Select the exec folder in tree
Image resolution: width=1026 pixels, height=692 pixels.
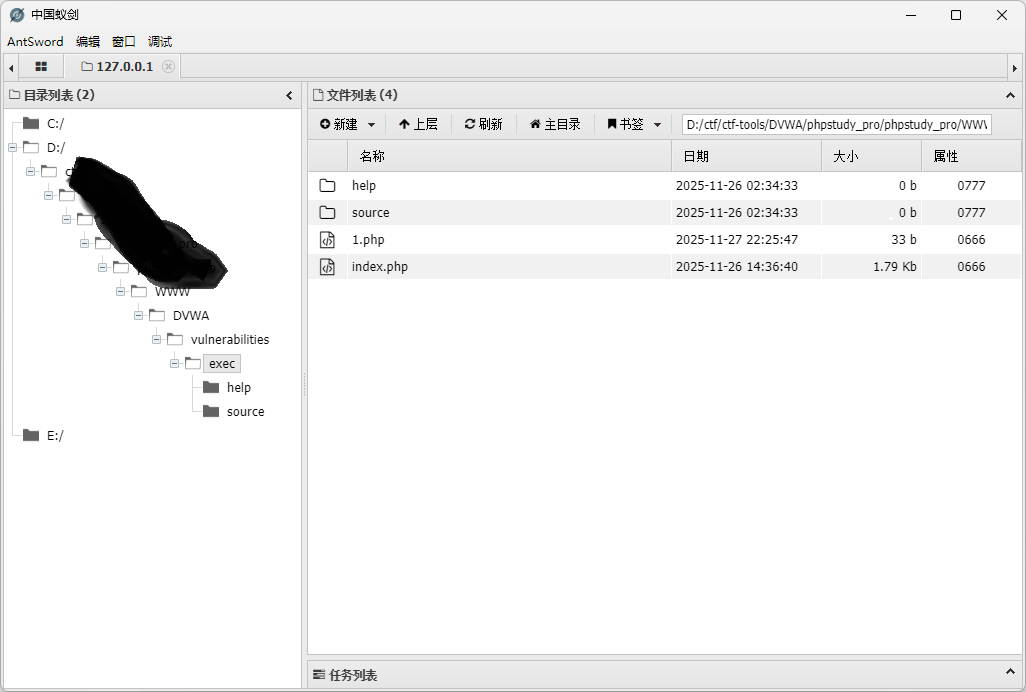222,364
